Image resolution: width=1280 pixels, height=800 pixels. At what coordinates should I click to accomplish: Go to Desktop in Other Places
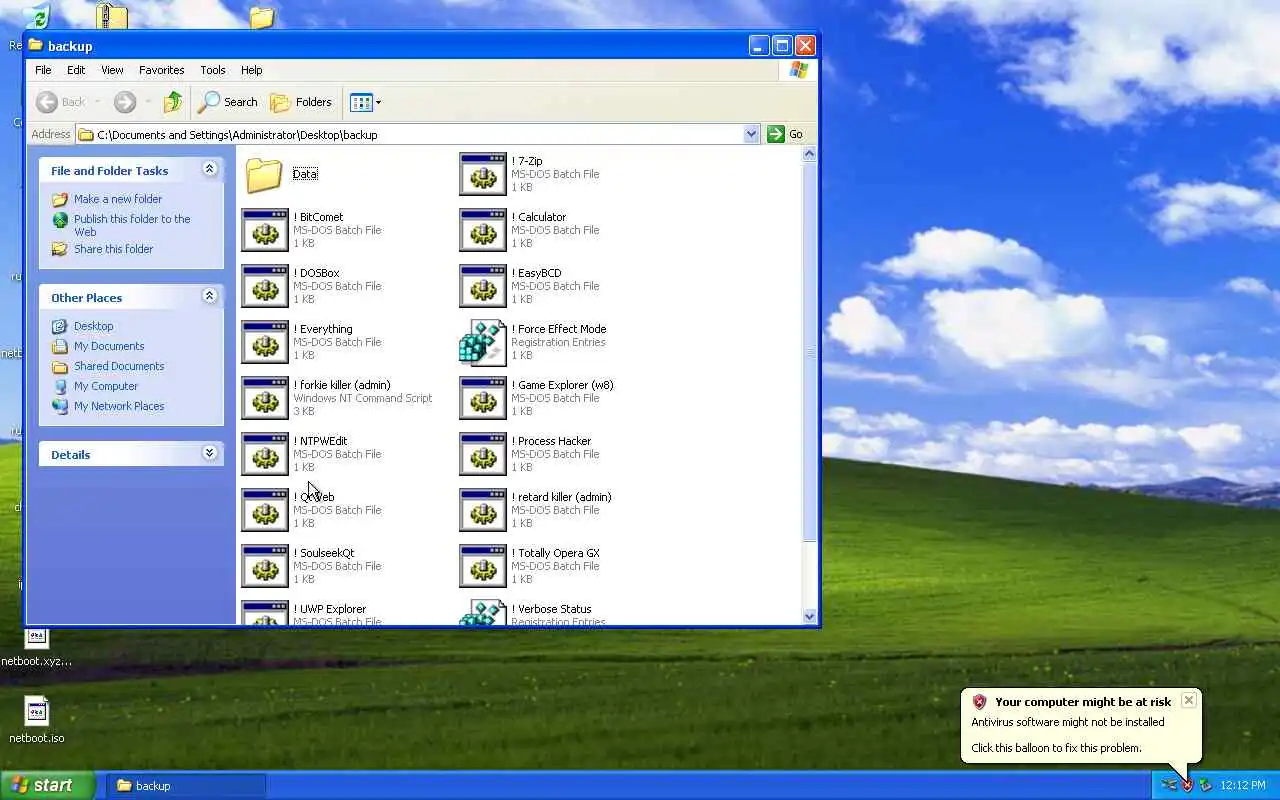(x=93, y=326)
